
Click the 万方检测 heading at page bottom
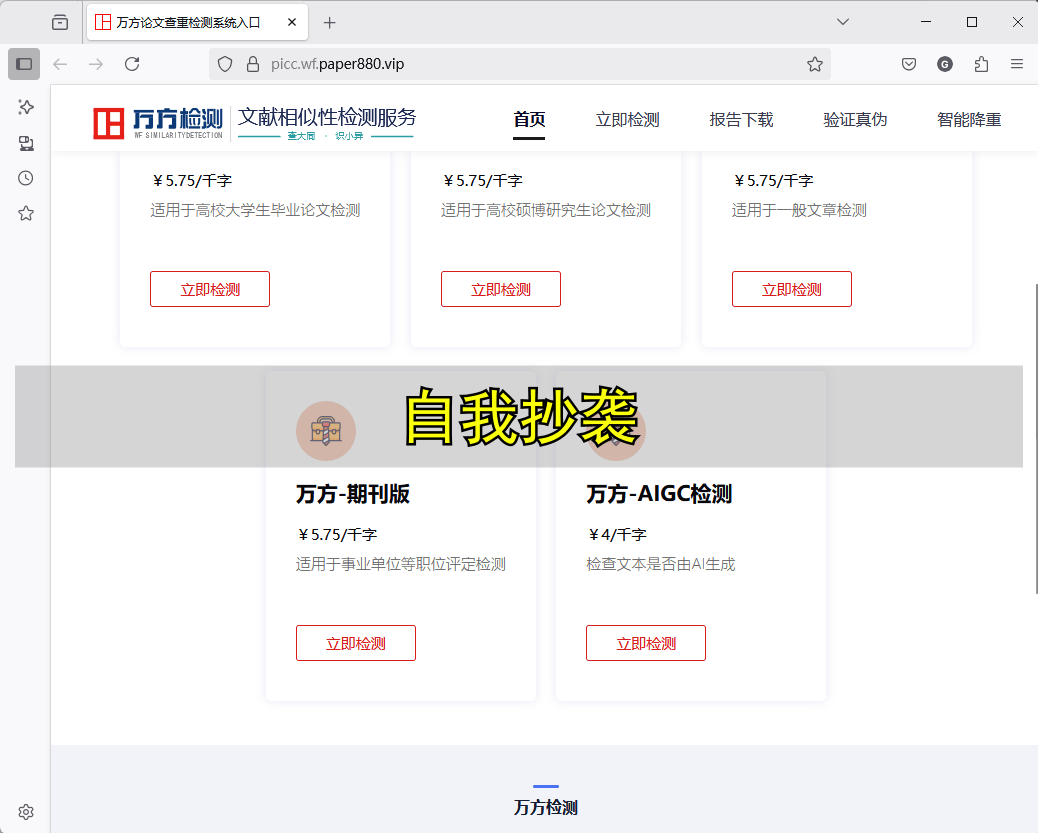tap(546, 808)
